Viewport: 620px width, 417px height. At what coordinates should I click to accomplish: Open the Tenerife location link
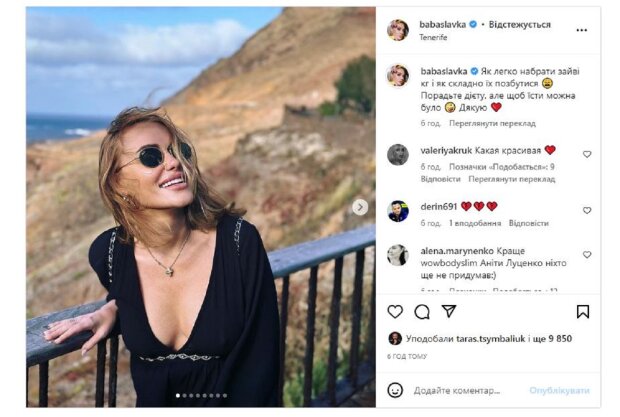(434, 37)
